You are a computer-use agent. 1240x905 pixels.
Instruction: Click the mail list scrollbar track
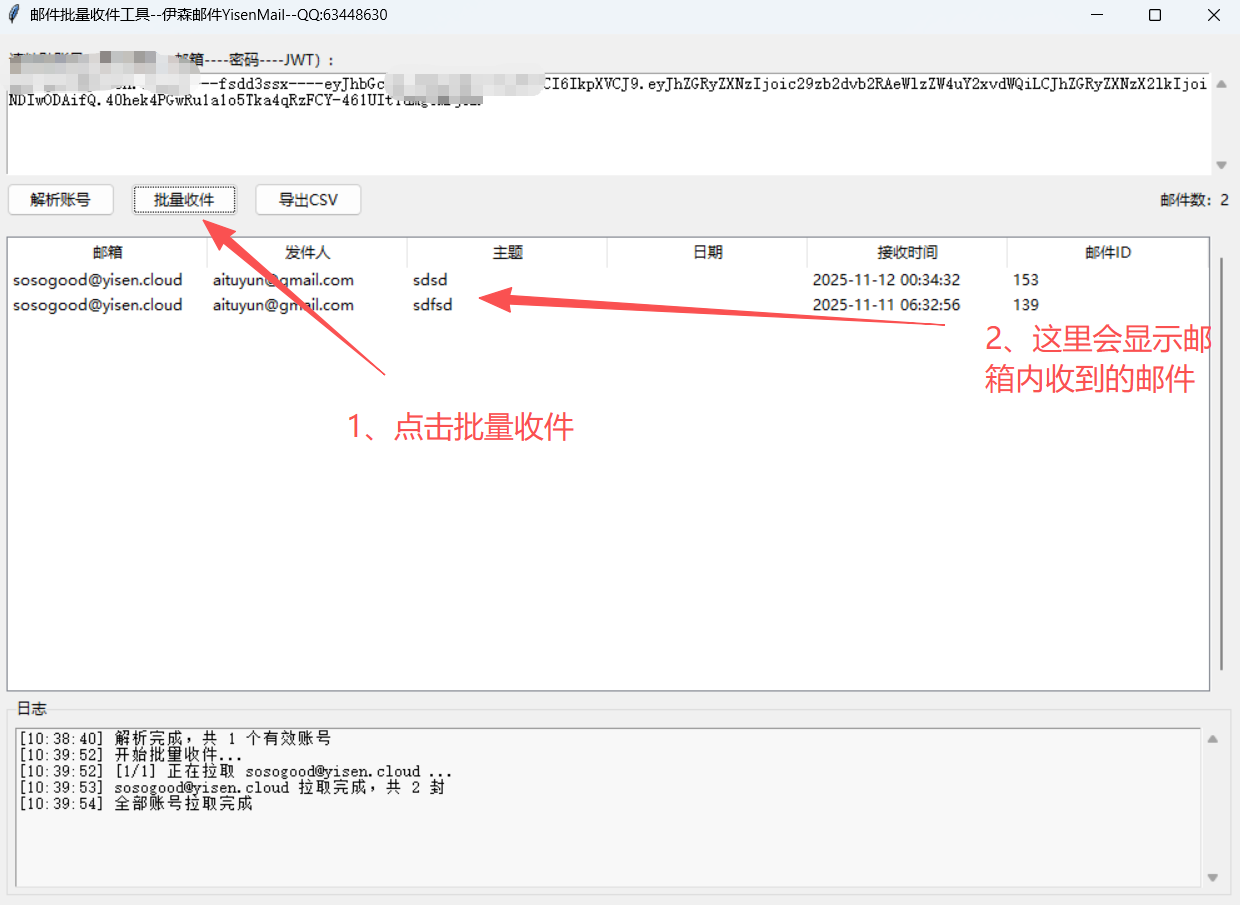[x=1221, y=450]
